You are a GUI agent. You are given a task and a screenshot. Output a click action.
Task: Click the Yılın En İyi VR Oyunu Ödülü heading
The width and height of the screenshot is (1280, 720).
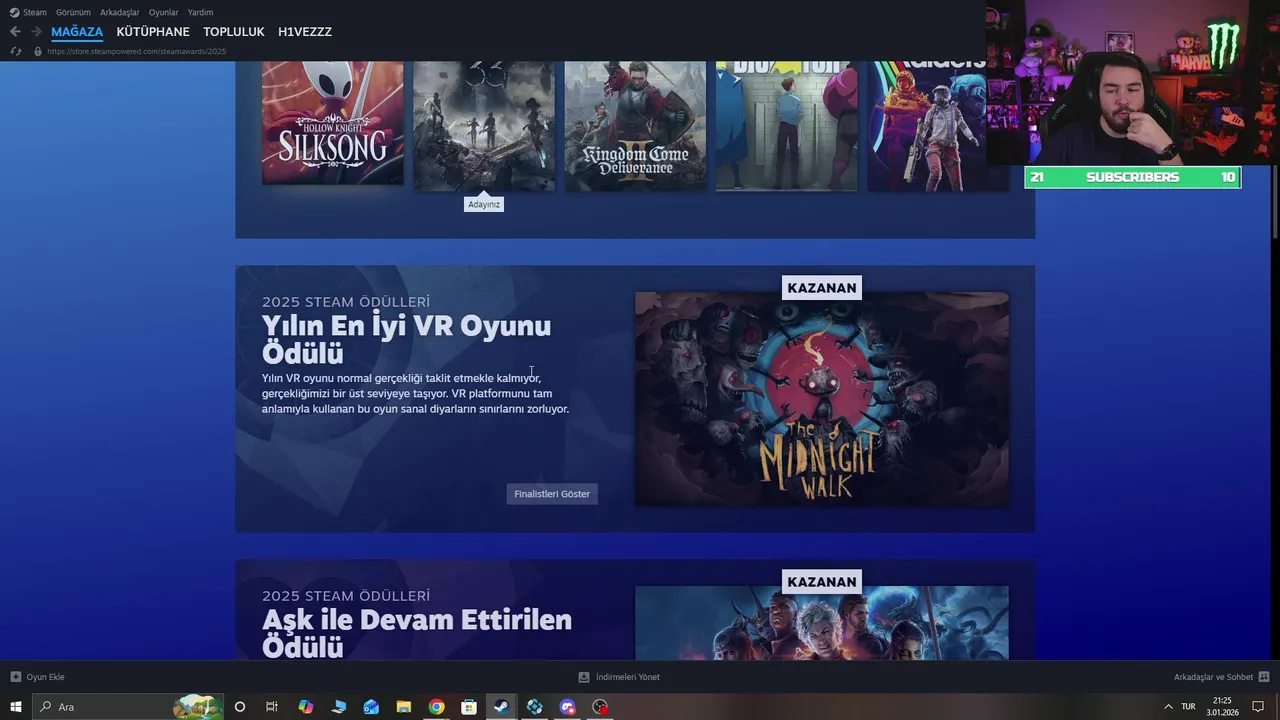(x=406, y=339)
